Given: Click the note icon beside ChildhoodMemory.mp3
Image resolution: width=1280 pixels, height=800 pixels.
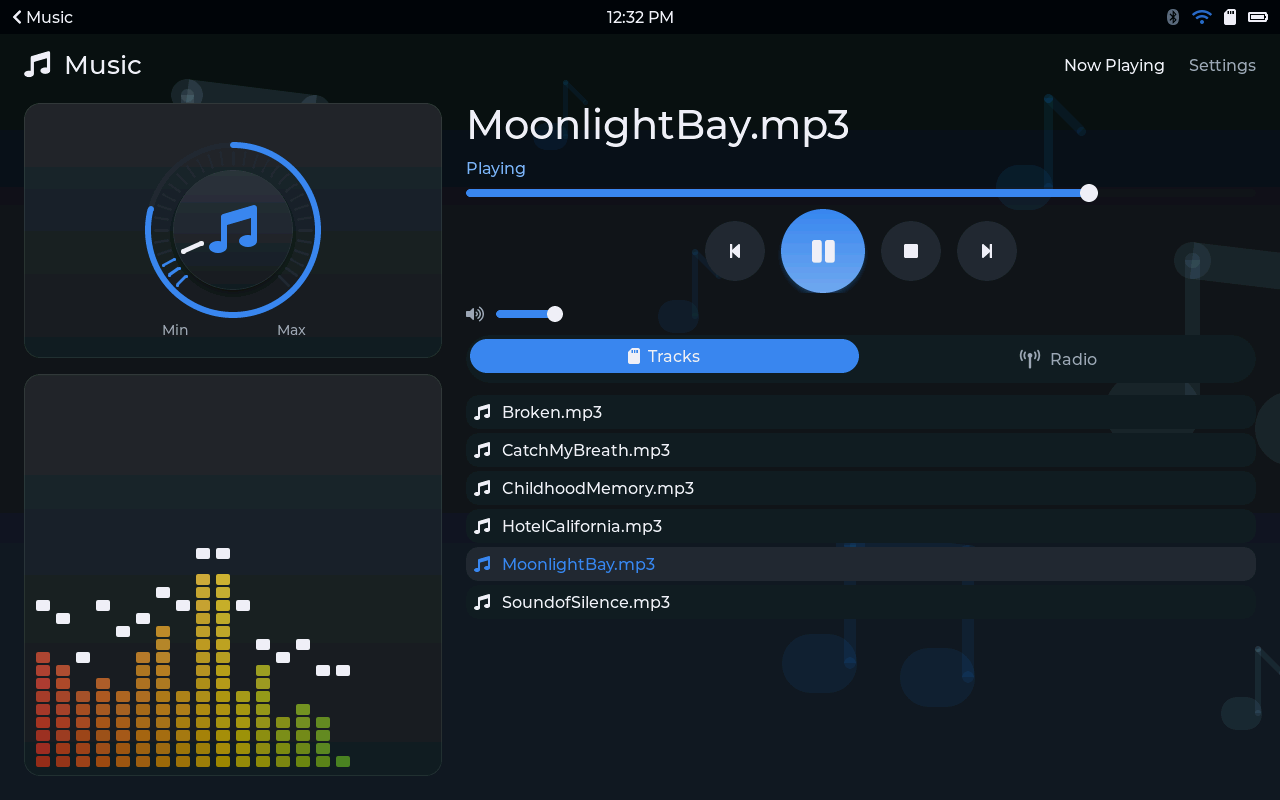Looking at the screenshot, I should coord(482,488).
